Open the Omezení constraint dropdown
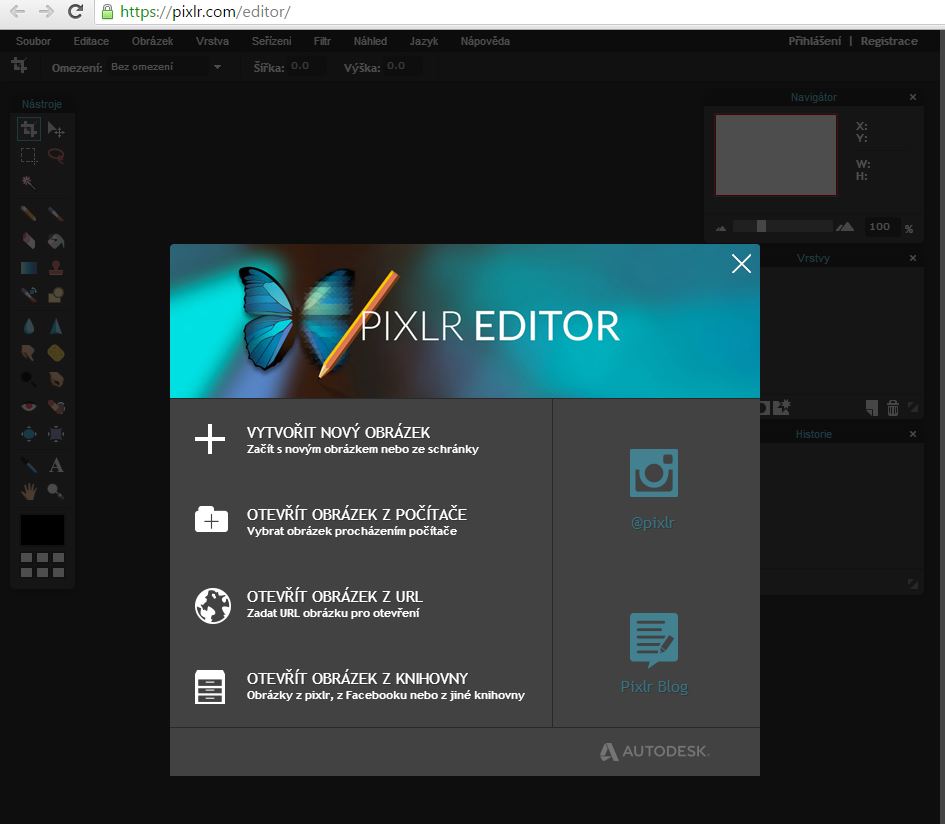The image size is (945, 824). [x=166, y=67]
